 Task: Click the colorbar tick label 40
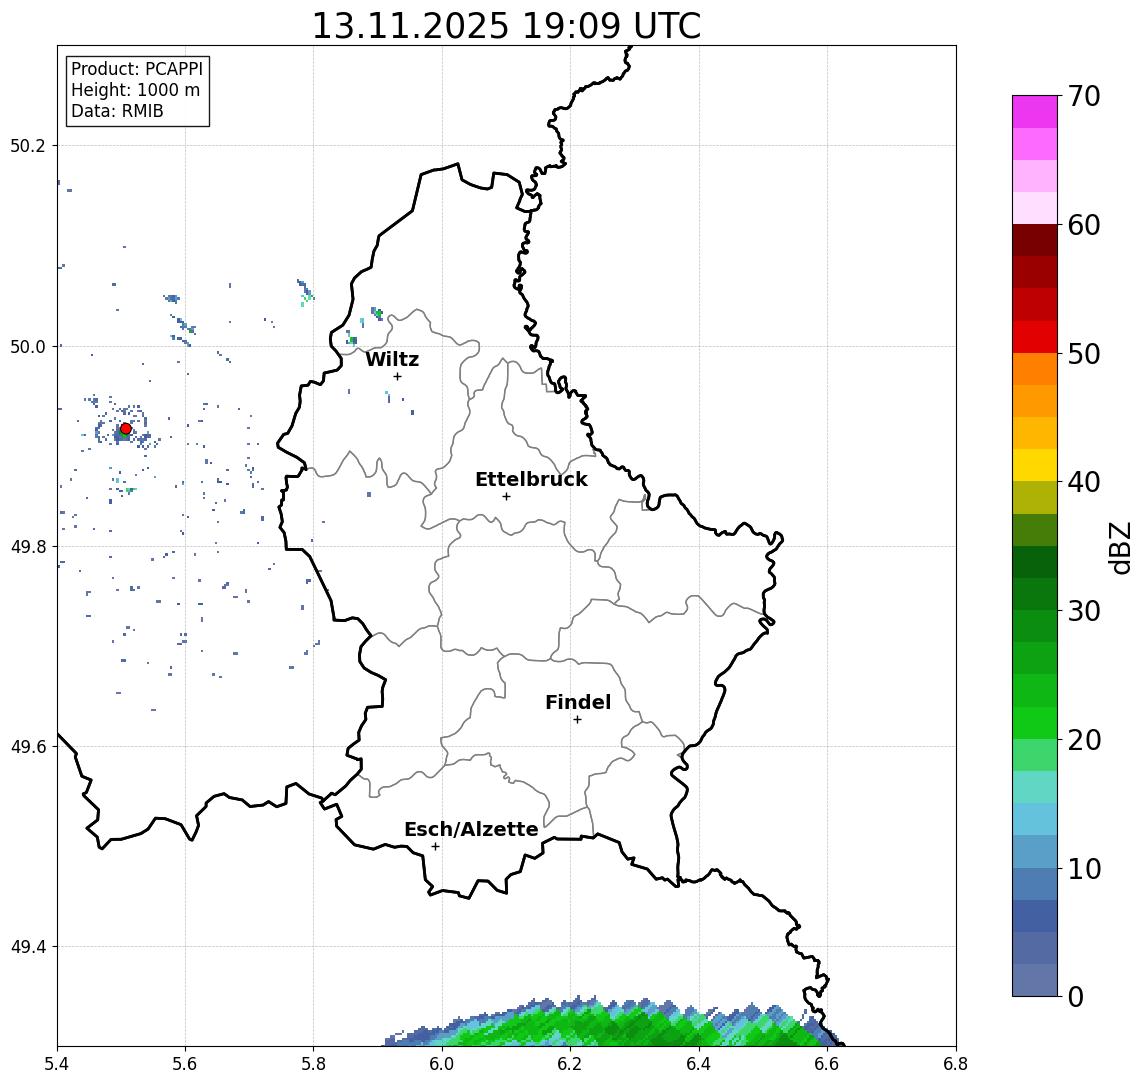1084,482
